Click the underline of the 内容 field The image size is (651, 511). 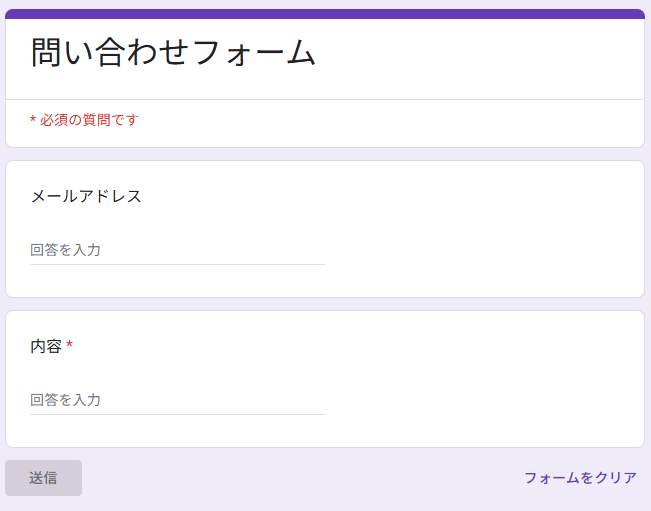177,414
